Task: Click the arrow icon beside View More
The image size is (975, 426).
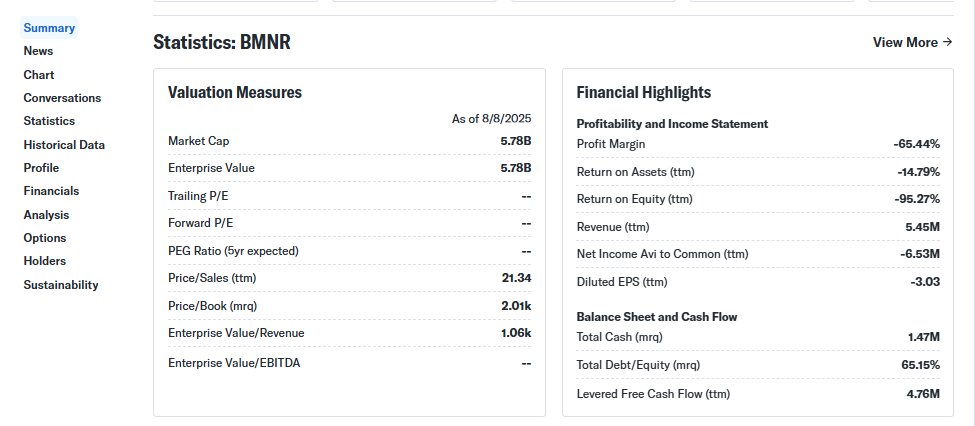Action: pyautogui.click(x=947, y=42)
